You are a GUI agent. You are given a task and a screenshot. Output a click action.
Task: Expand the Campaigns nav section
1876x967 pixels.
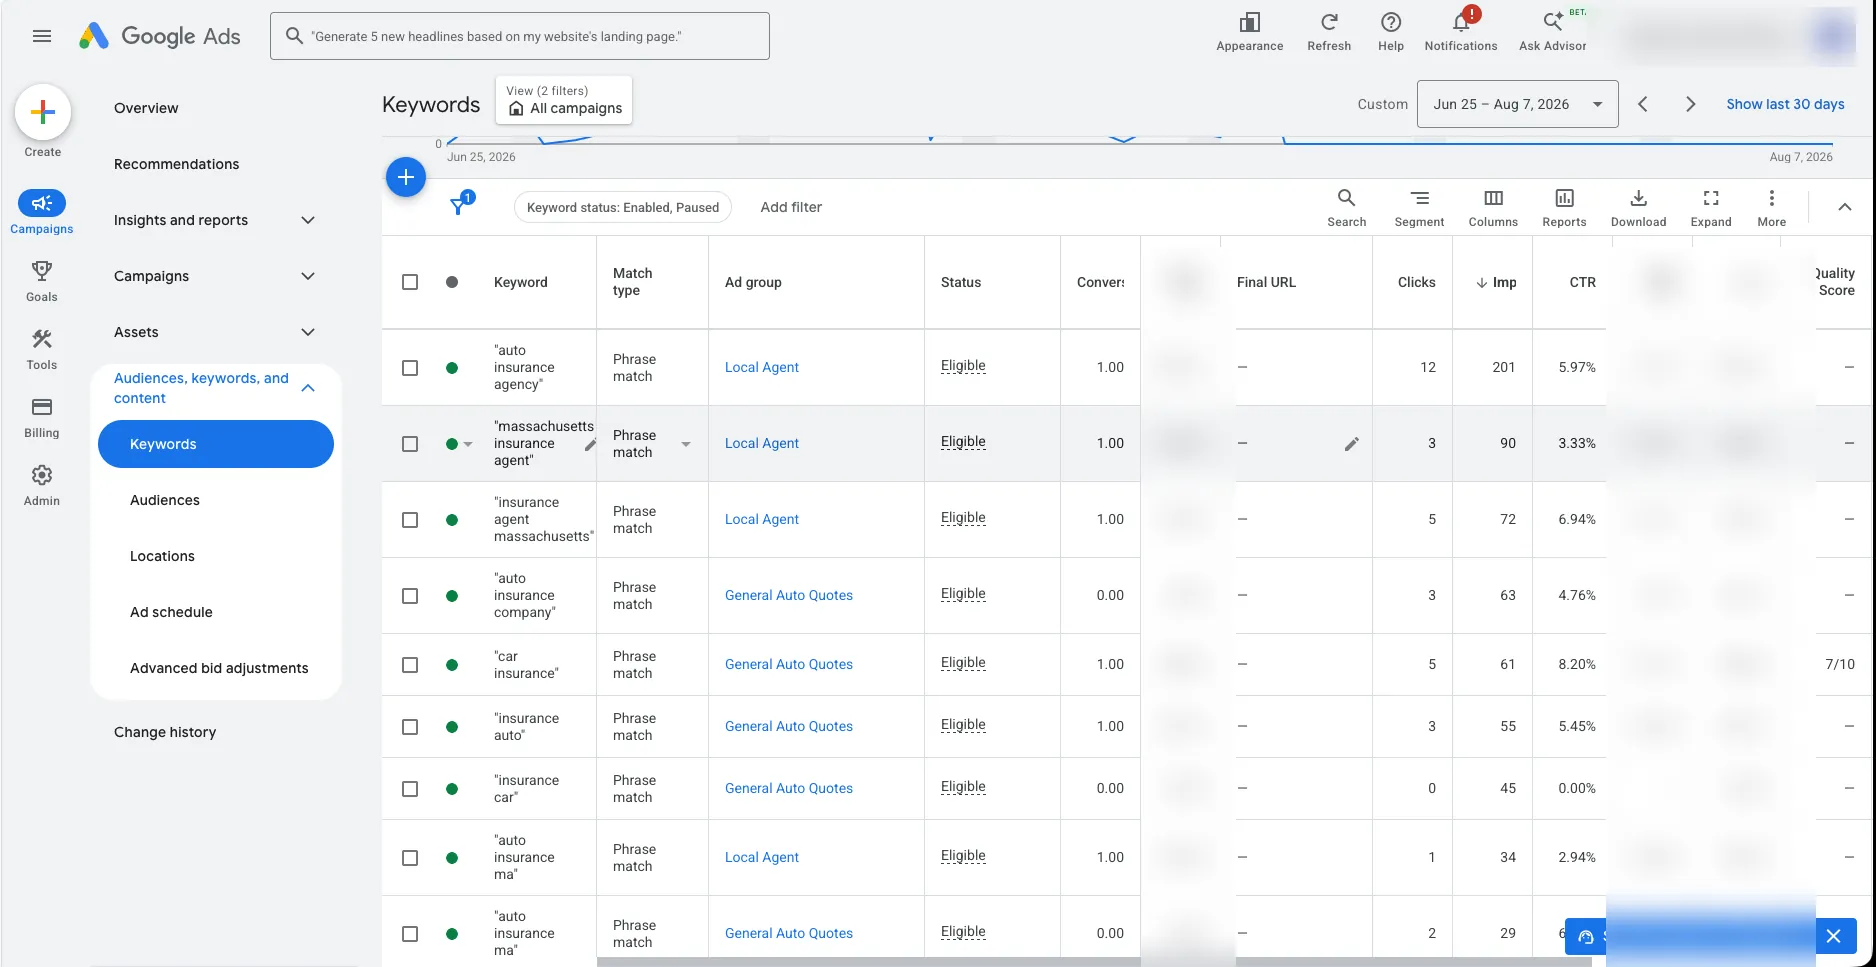(308, 276)
